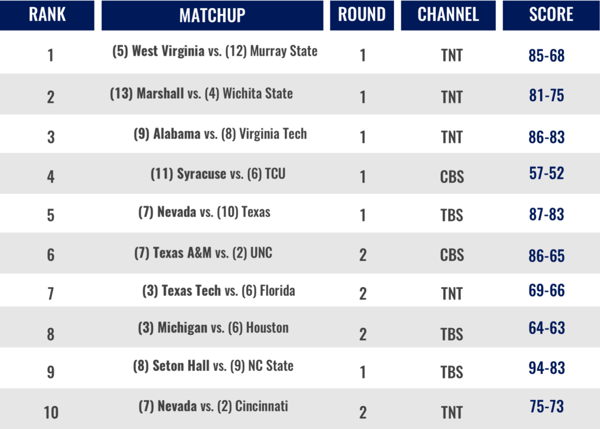Click Texas Tech vs. Florida matchup
600x429 pixels.
coord(218,291)
